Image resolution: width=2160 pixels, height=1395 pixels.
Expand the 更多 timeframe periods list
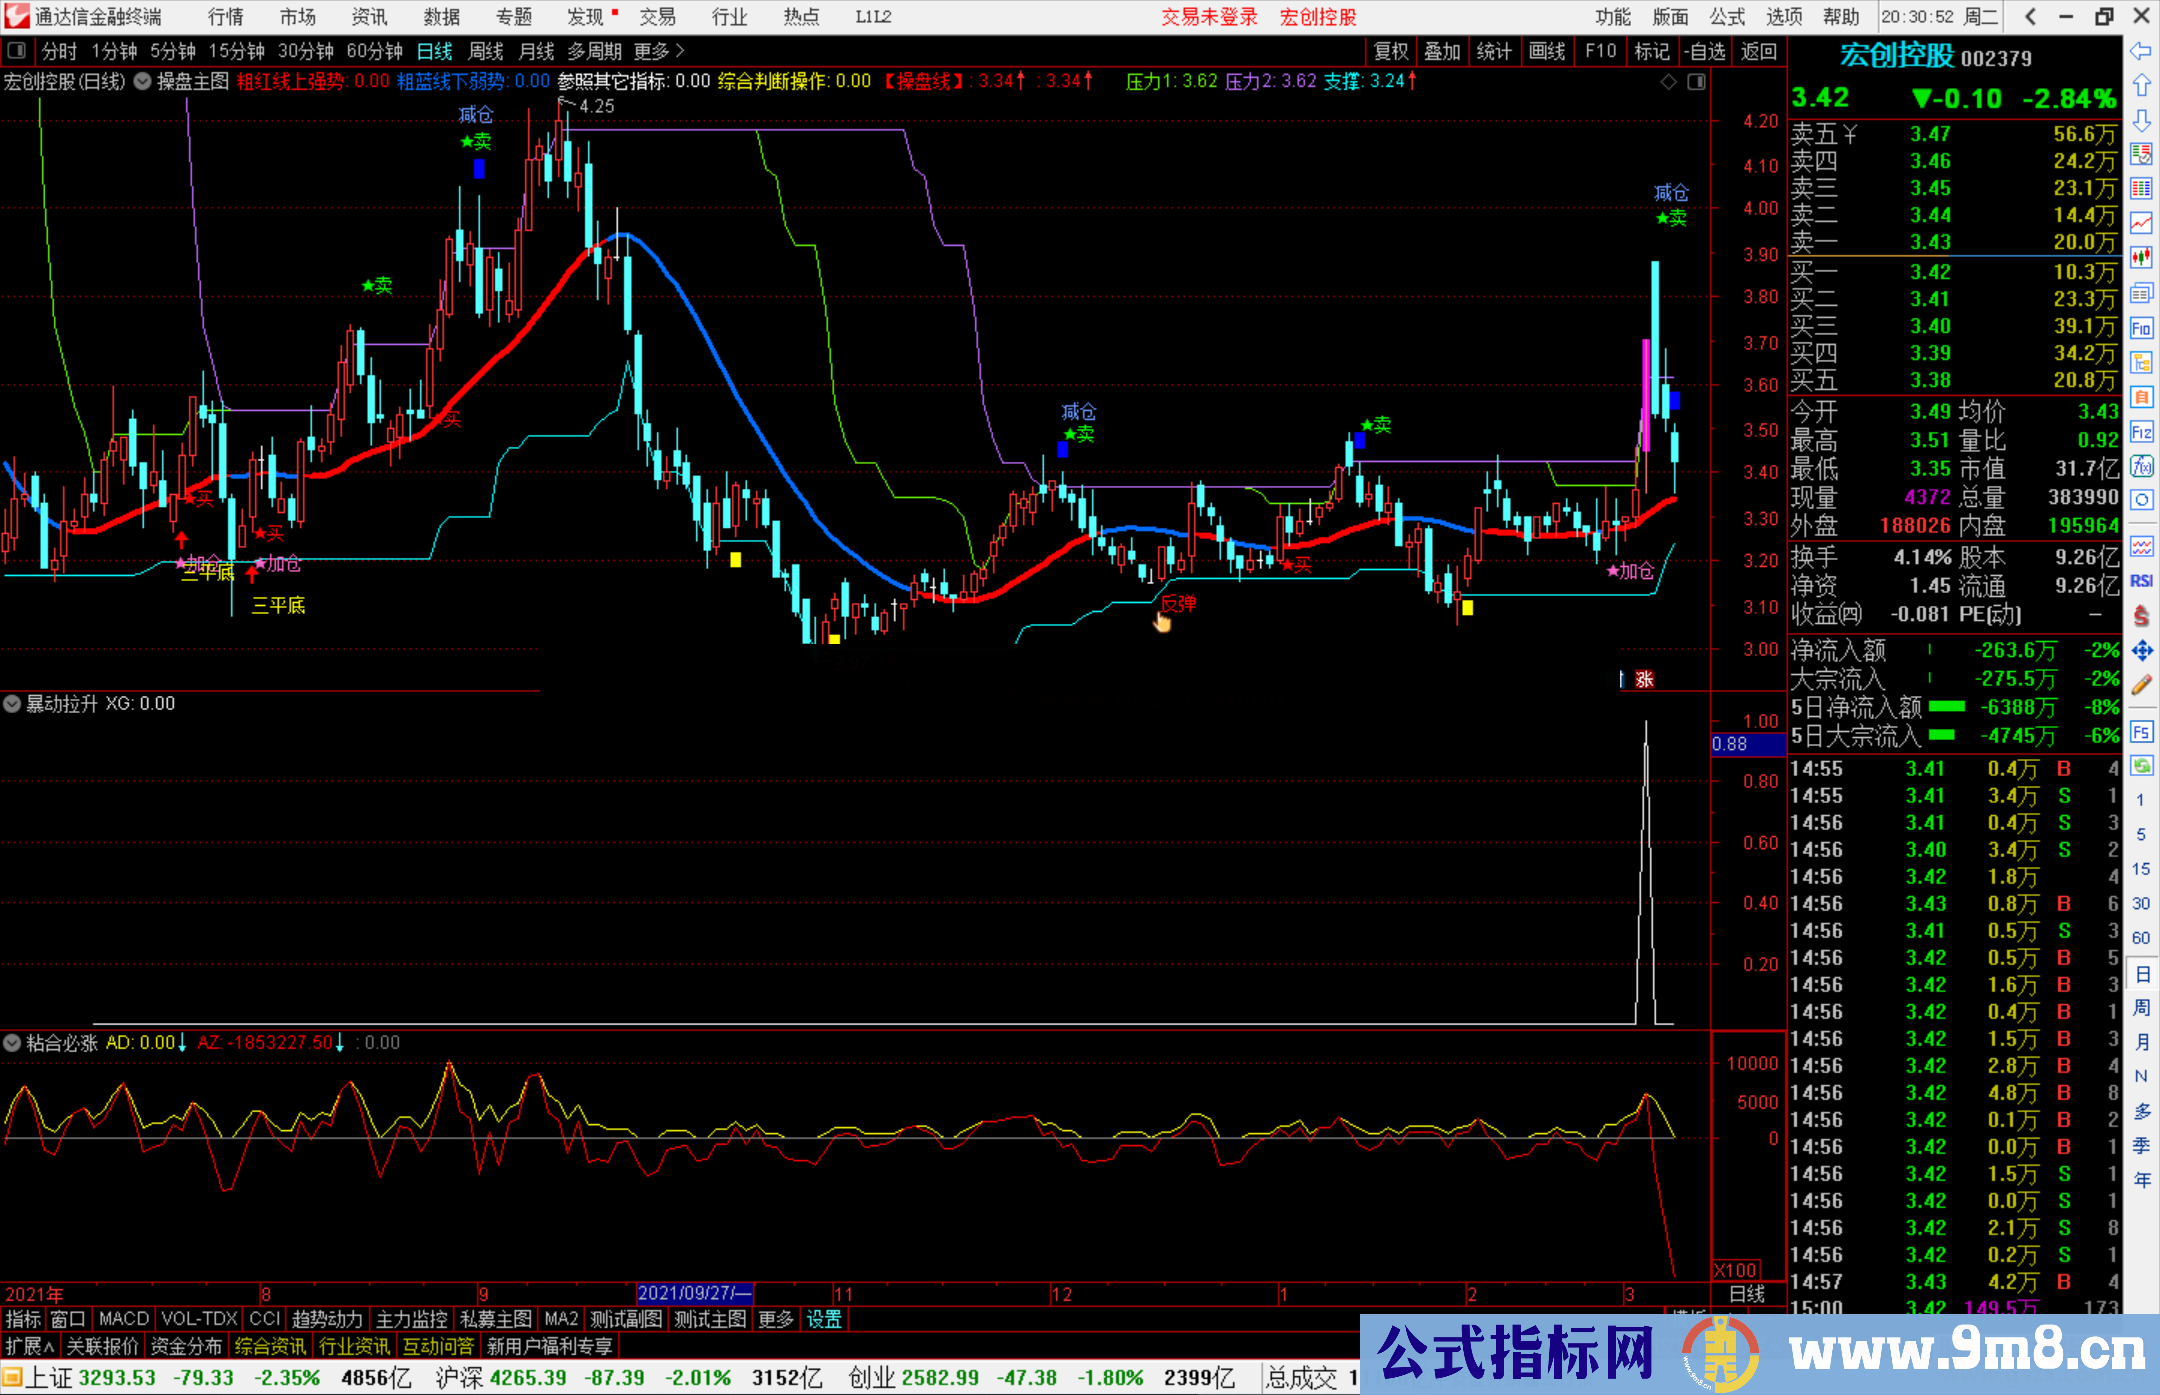point(658,51)
